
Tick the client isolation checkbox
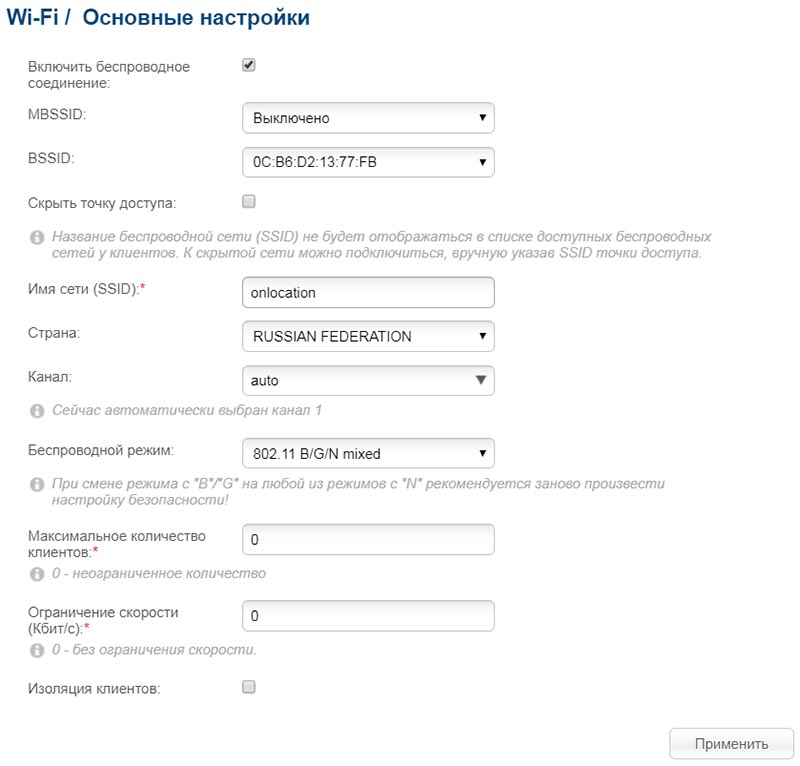coord(248,687)
